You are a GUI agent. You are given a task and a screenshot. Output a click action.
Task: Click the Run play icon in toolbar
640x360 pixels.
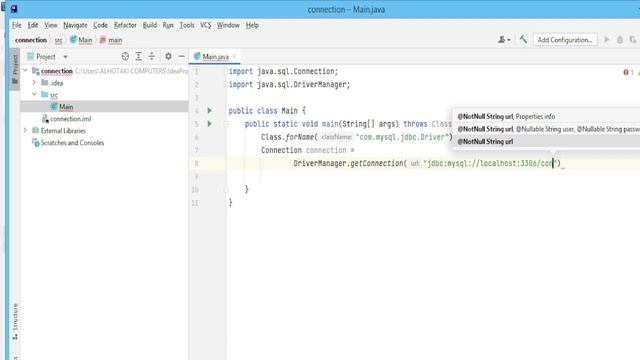point(607,40)
